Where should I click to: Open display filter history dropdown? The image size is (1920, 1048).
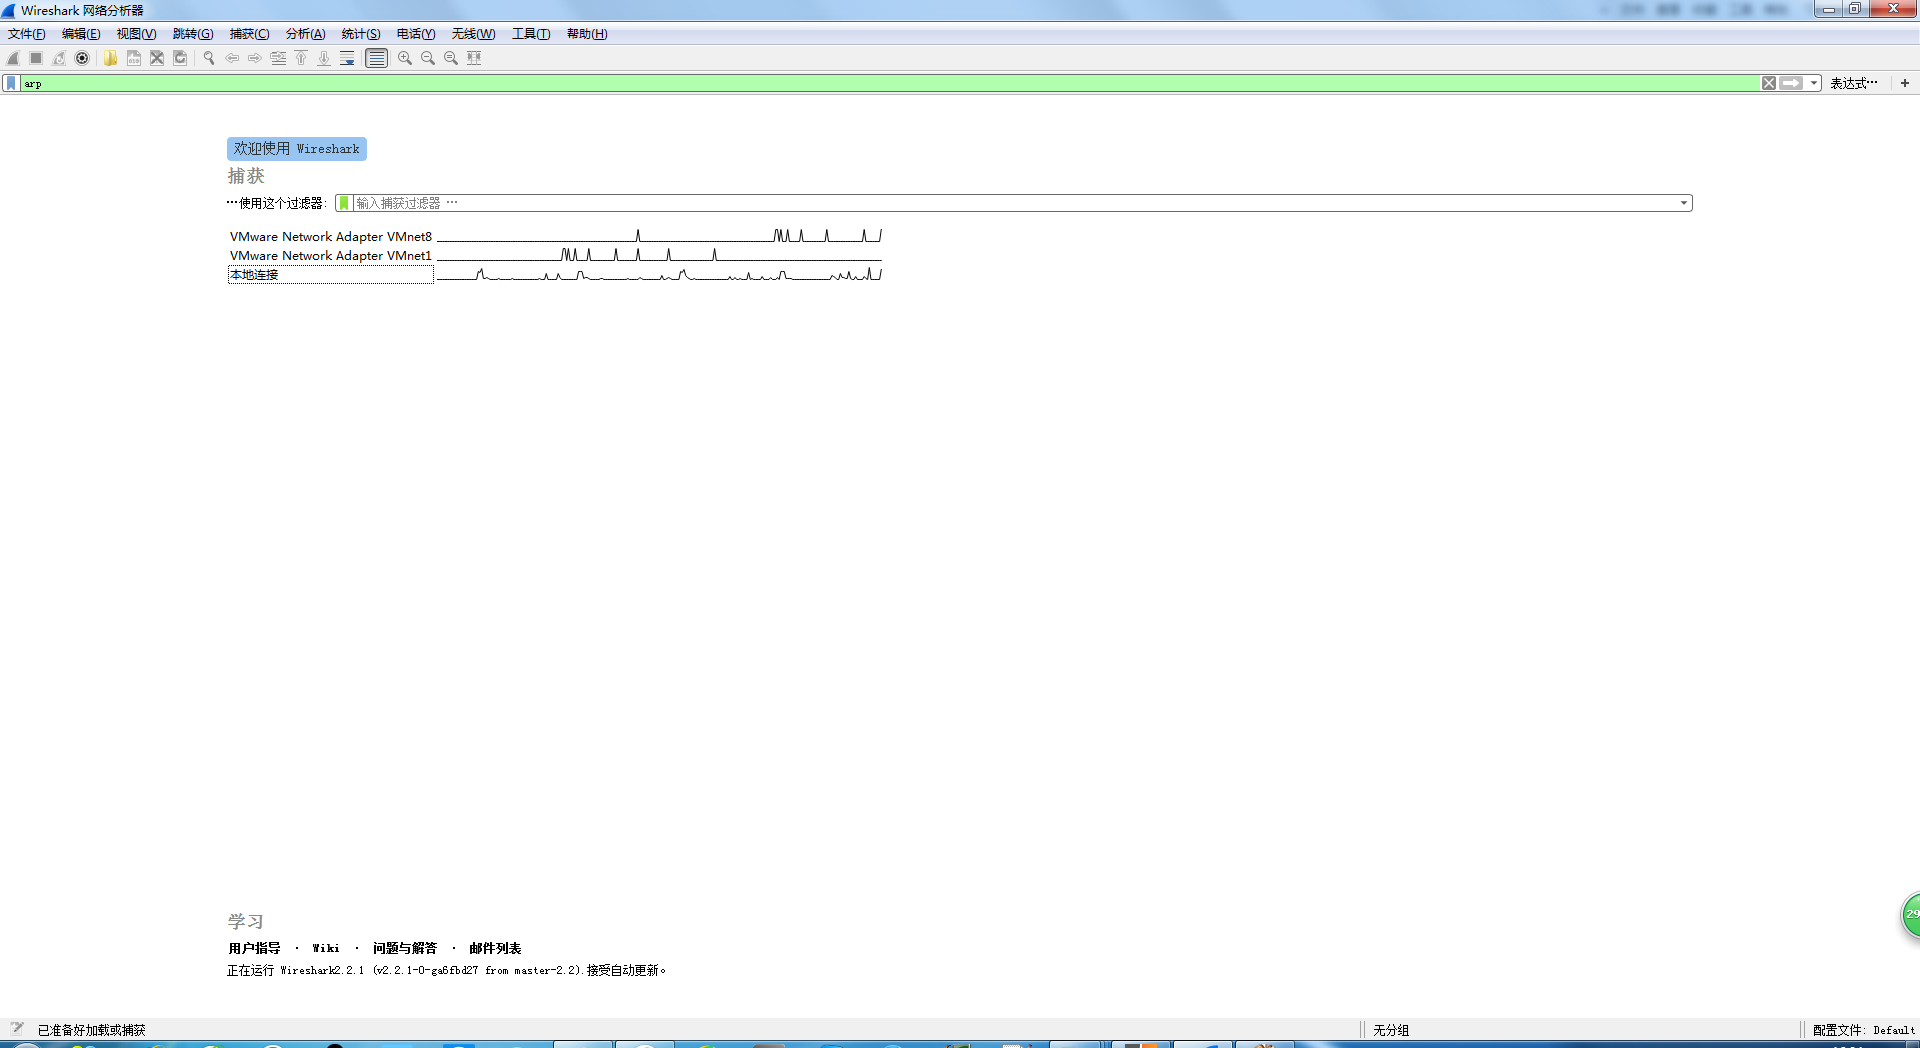click(1814, 83)
